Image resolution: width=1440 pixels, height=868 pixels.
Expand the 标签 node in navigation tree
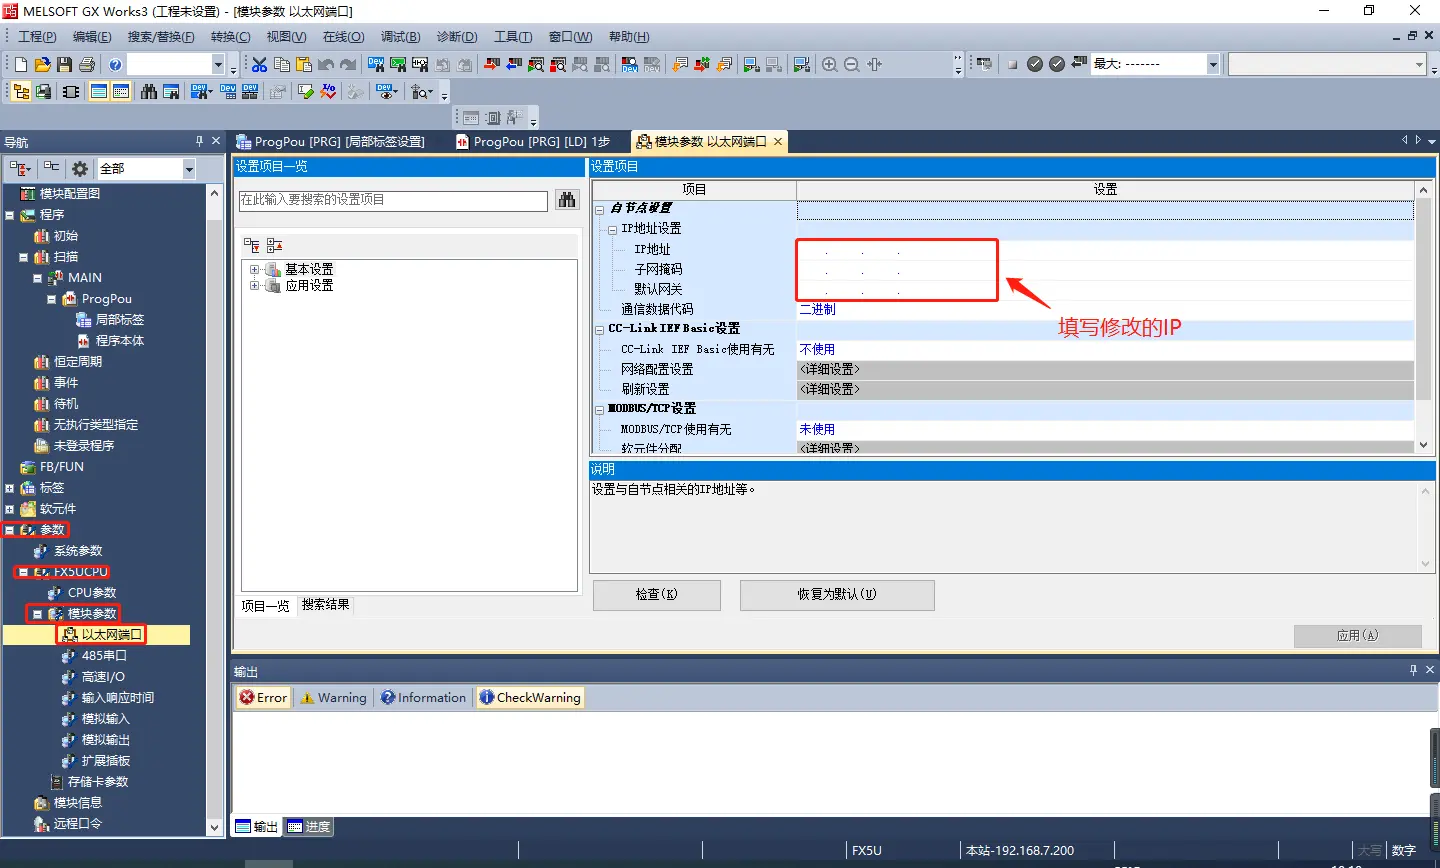[x=9, y=488]
